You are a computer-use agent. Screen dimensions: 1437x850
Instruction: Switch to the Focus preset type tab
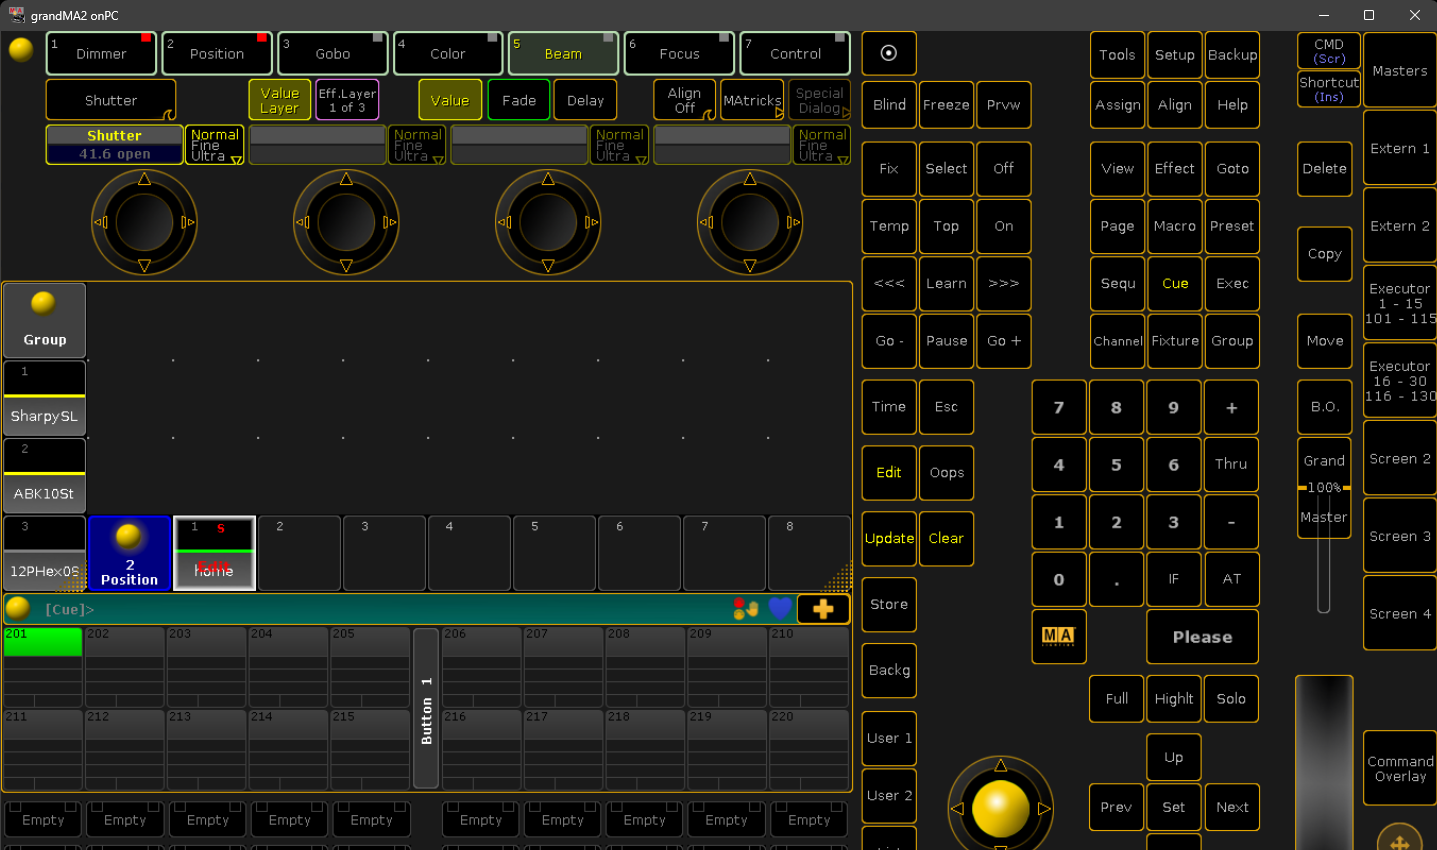coord(679,53)
